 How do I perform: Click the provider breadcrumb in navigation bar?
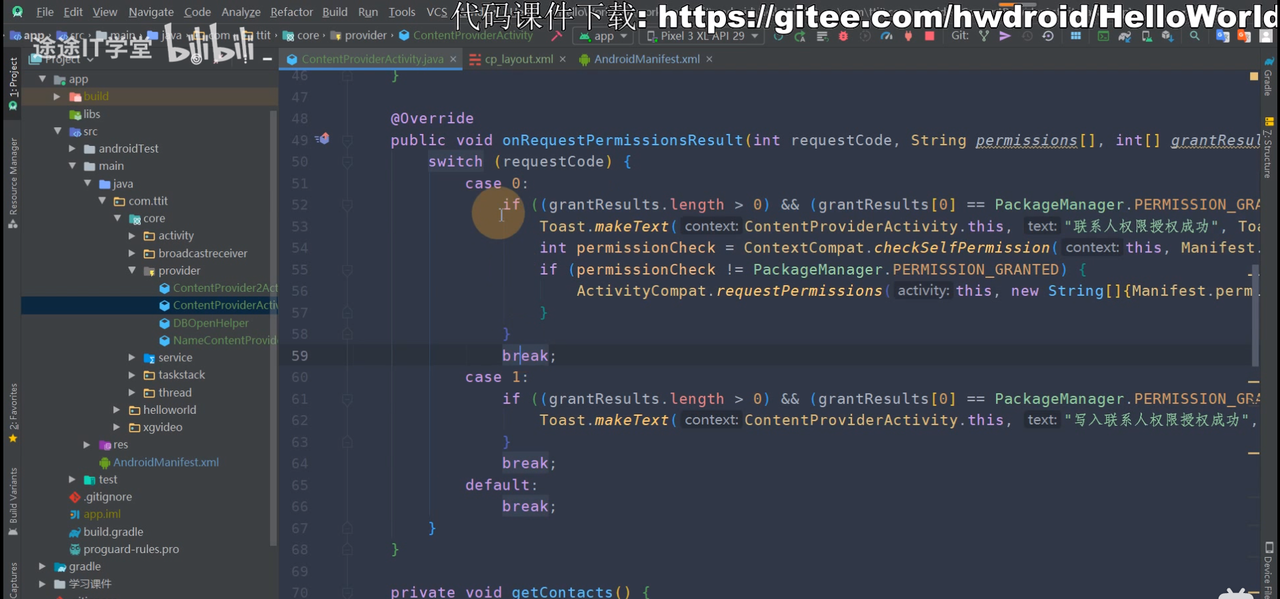point(365,36)
